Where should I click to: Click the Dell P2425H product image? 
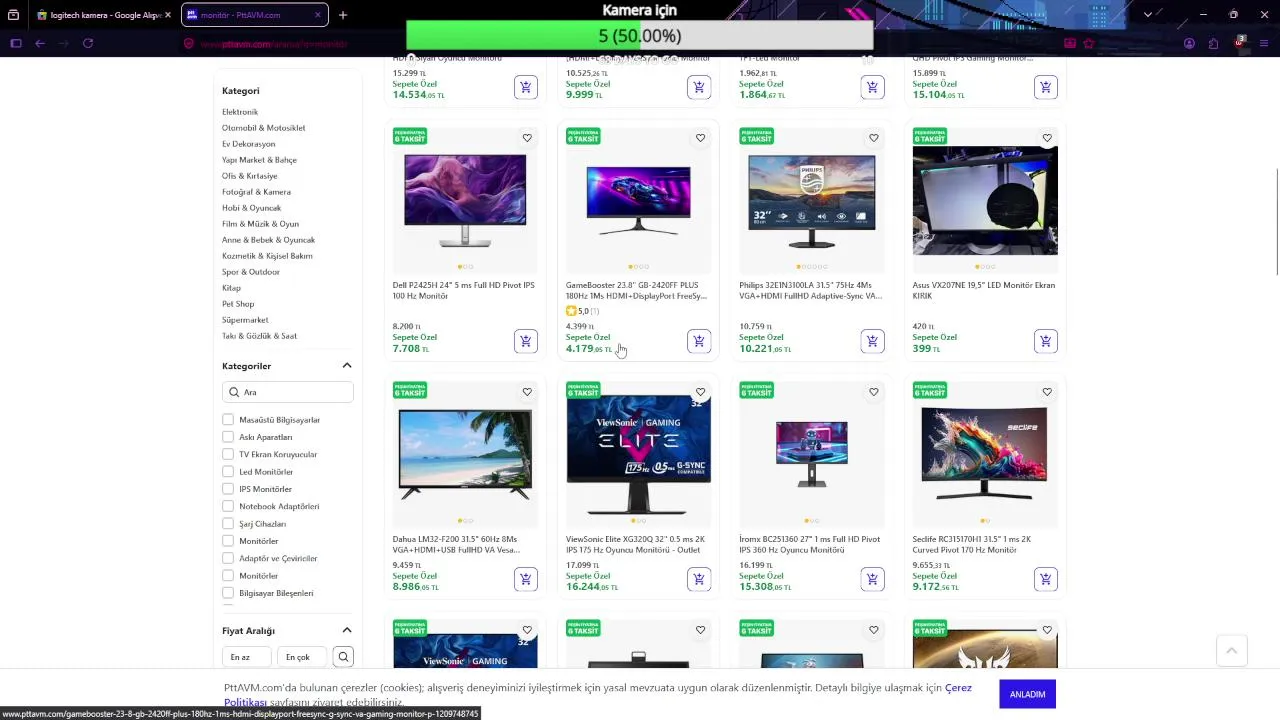(x=465, y=201)
